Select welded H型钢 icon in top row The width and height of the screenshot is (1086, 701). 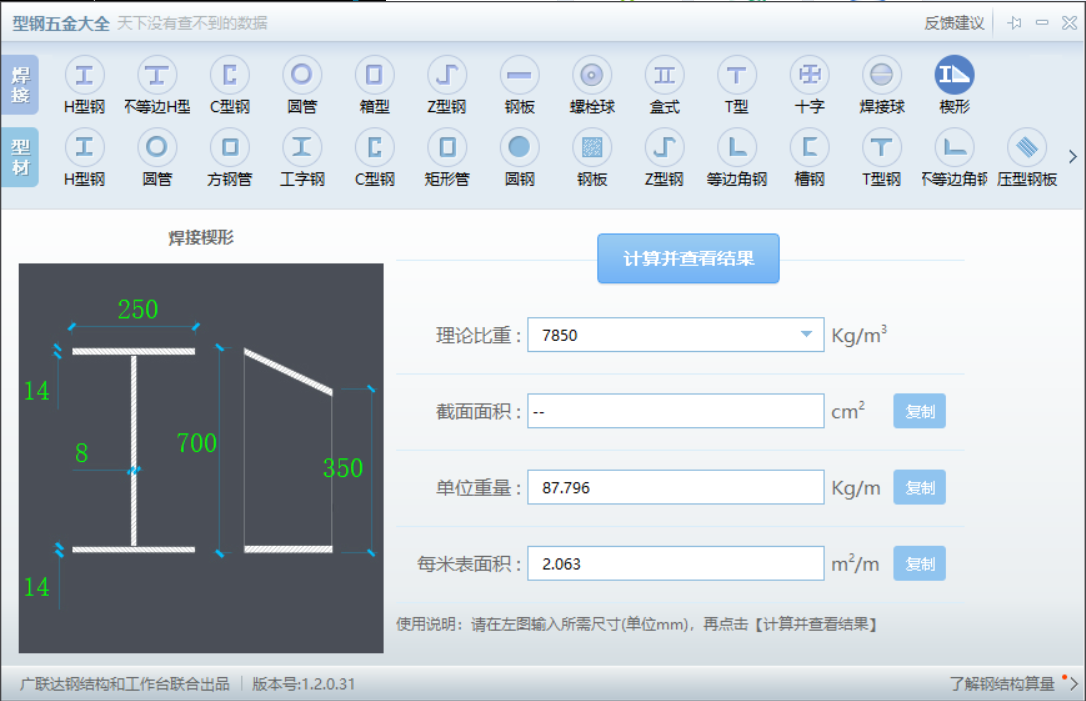(84, 75)
